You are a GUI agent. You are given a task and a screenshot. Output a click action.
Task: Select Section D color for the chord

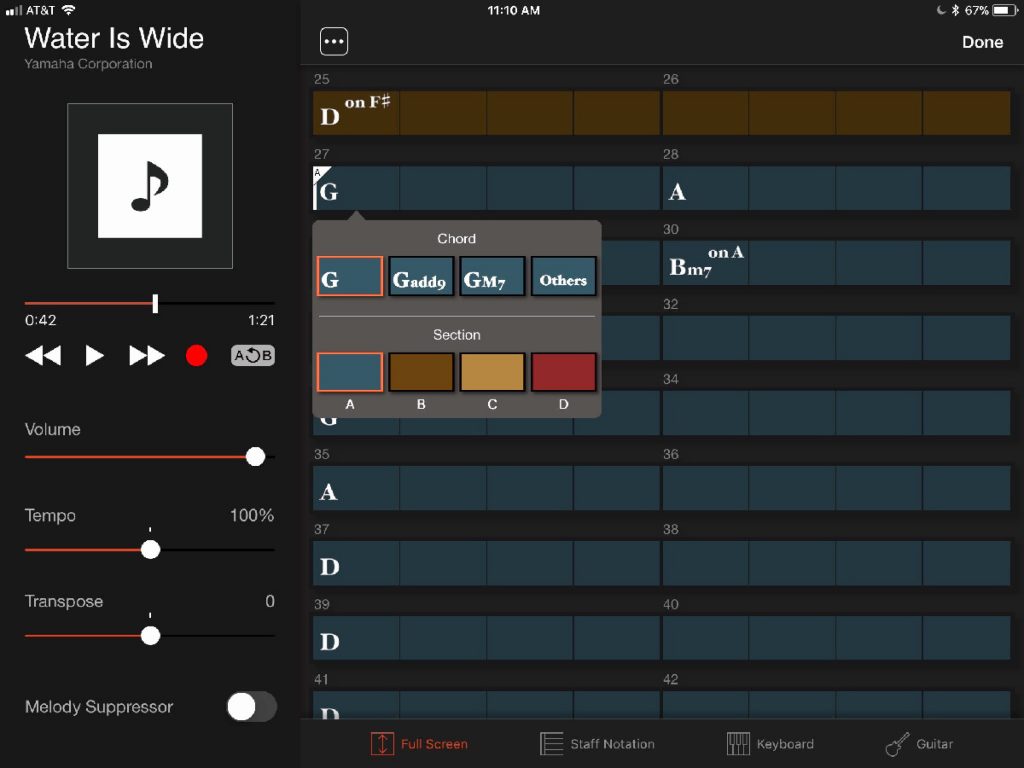point(563,371)
